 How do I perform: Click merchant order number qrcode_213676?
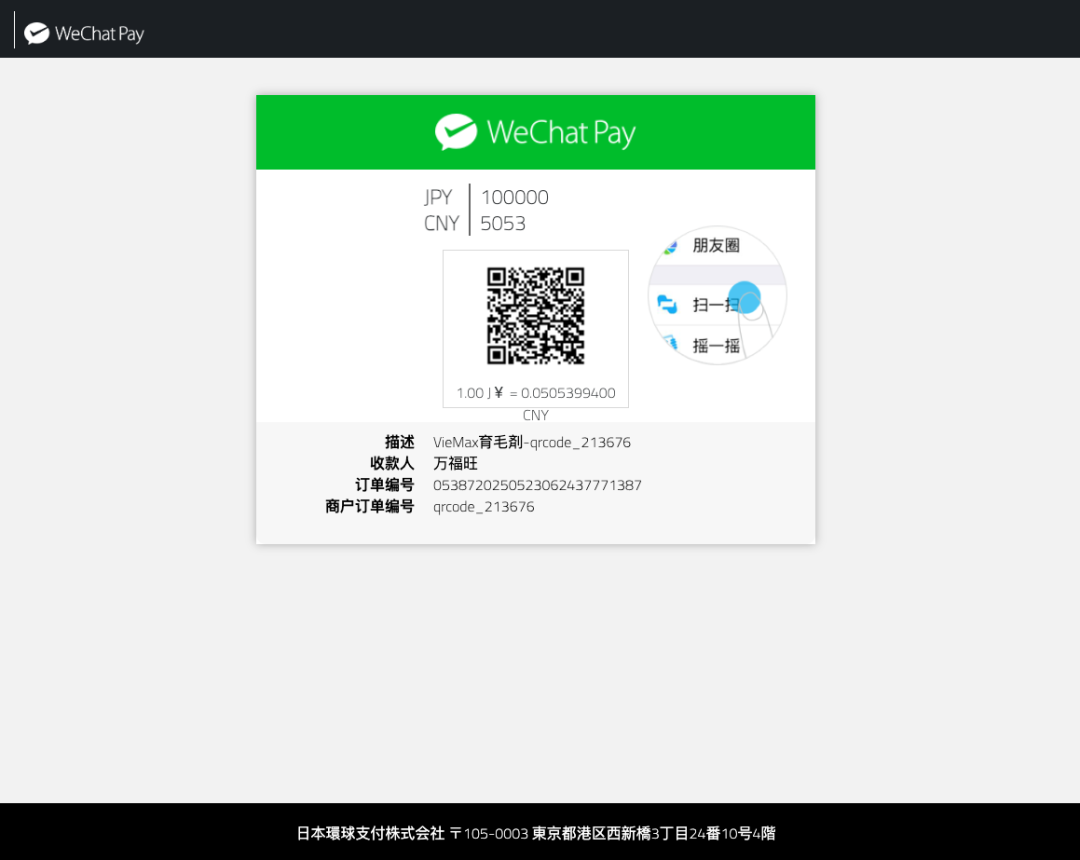[484, 507]
